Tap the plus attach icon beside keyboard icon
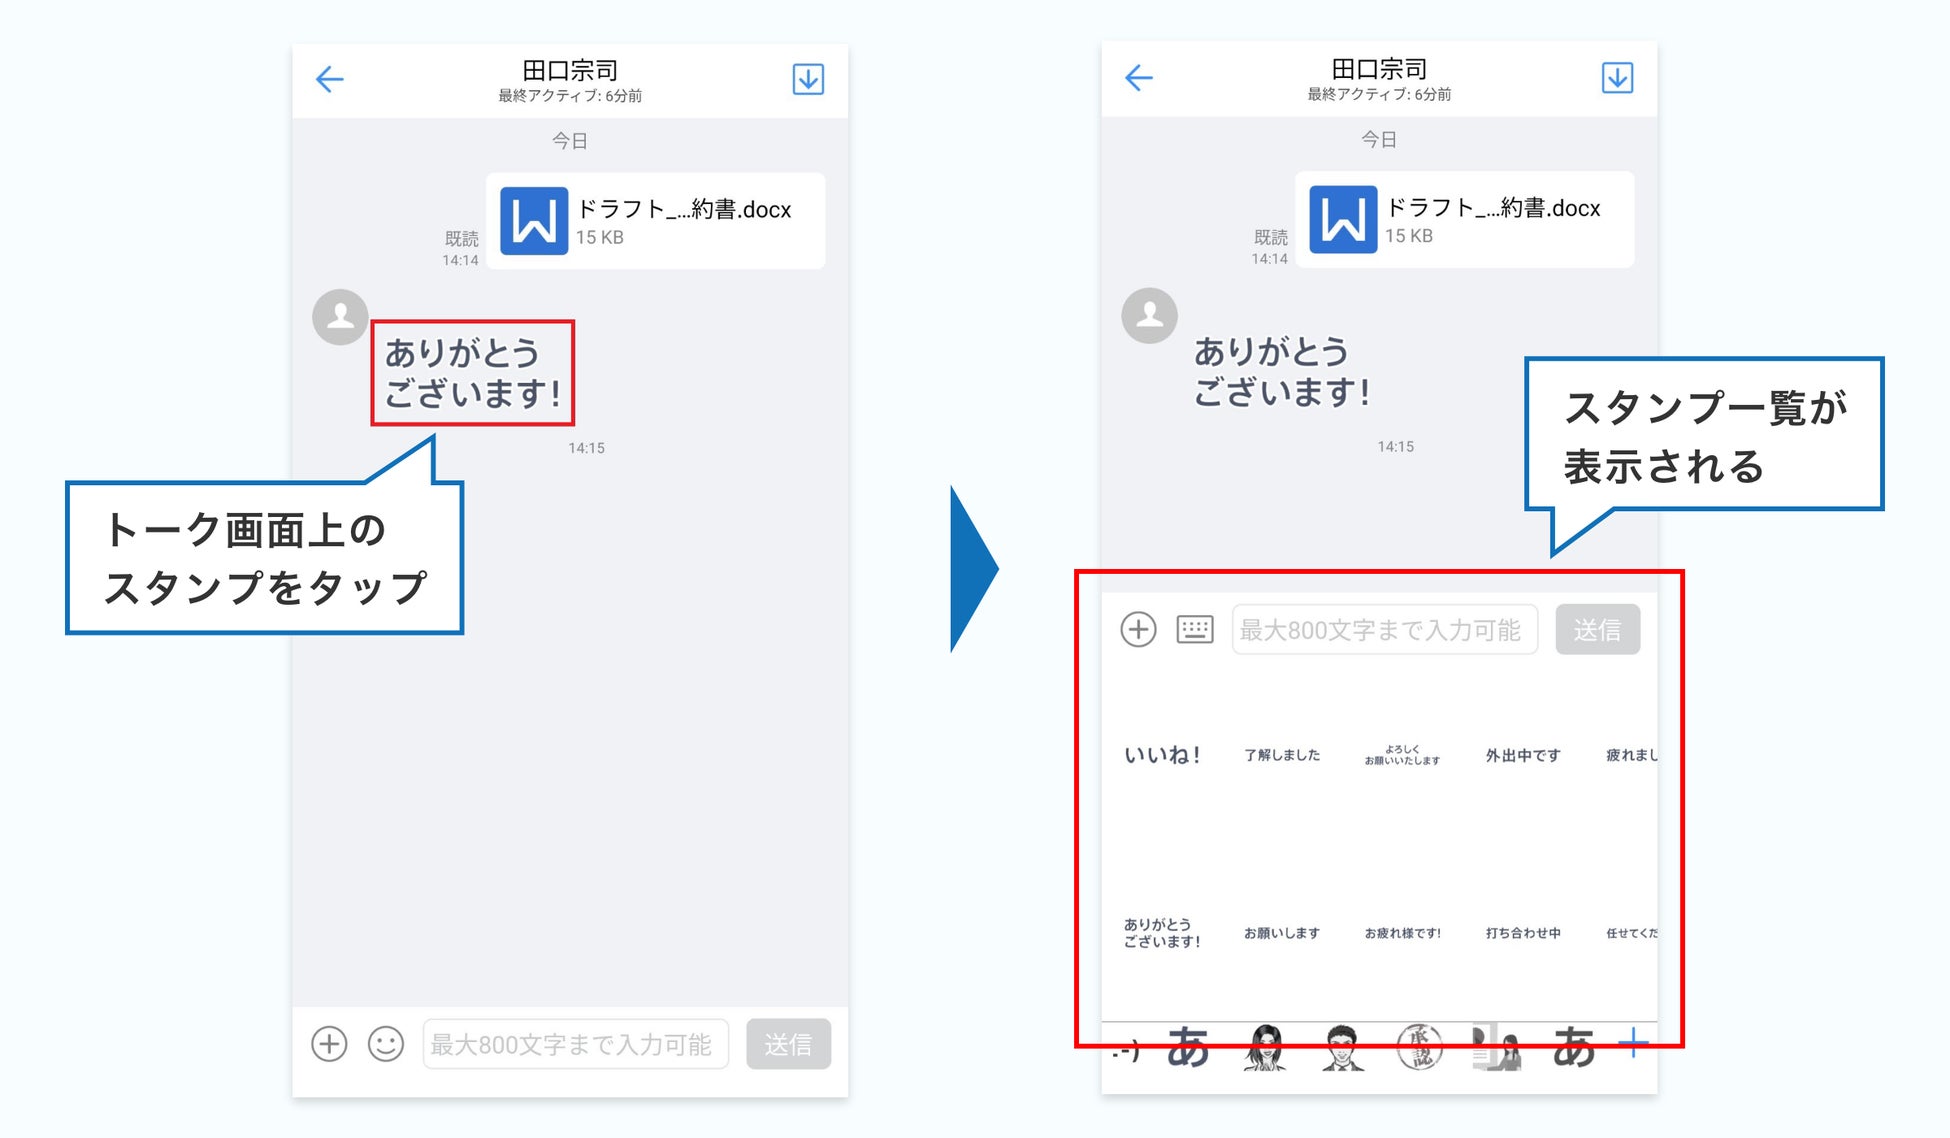Screen dimensions: 1950x1138 pyautogui.click(x=1138, y=629)
